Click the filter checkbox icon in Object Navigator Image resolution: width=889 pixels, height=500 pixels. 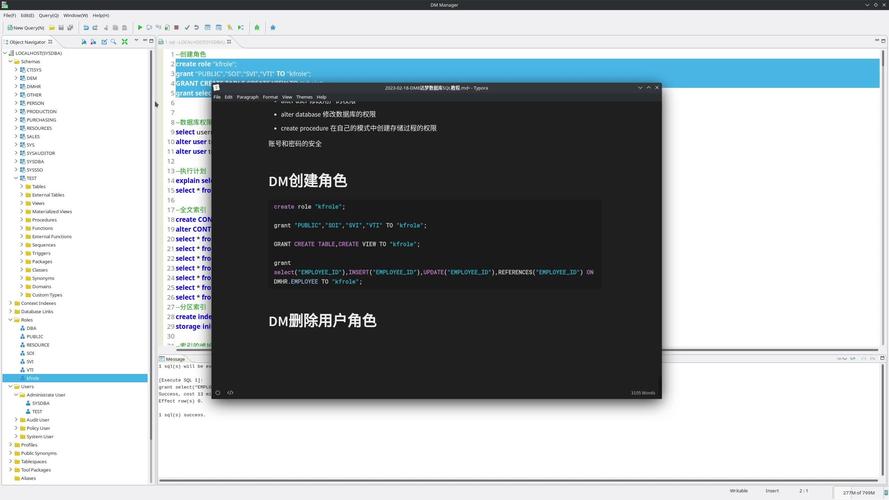point(104,41)
